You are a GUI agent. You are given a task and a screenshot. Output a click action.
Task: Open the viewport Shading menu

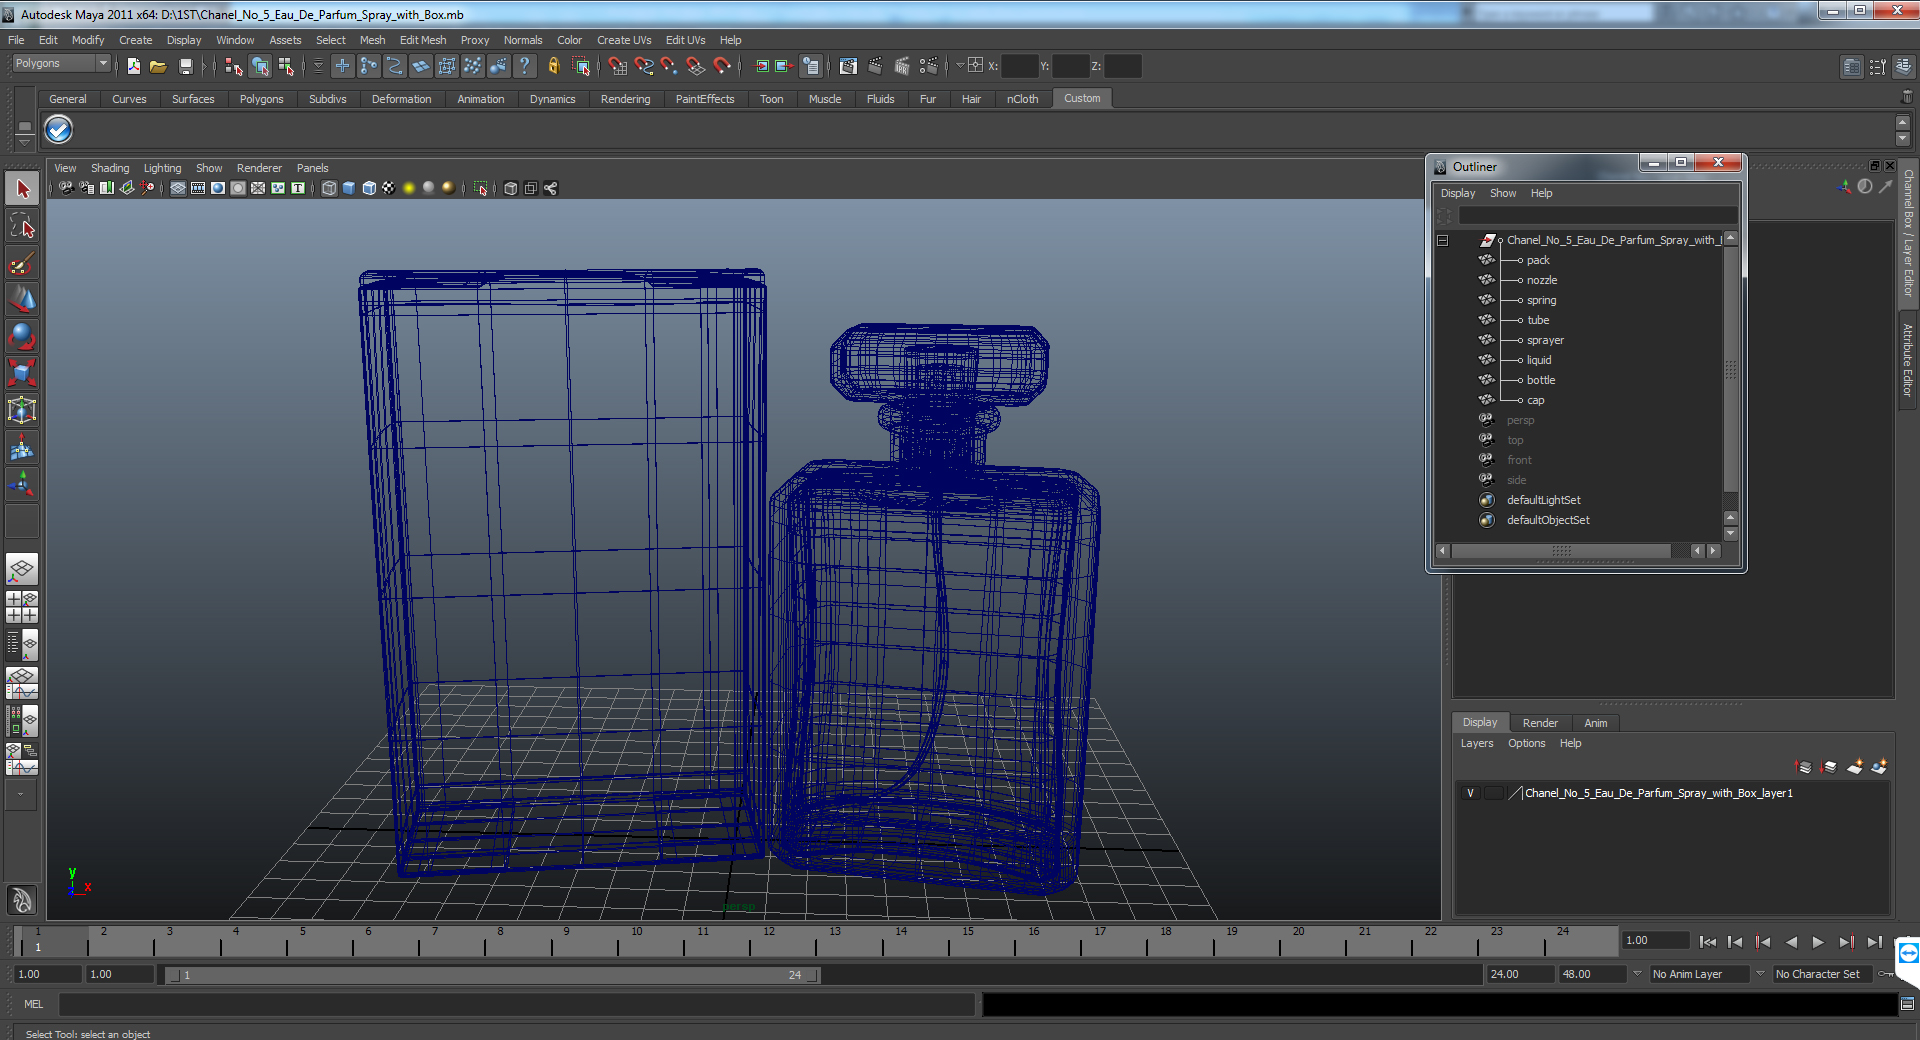point(110,168)
